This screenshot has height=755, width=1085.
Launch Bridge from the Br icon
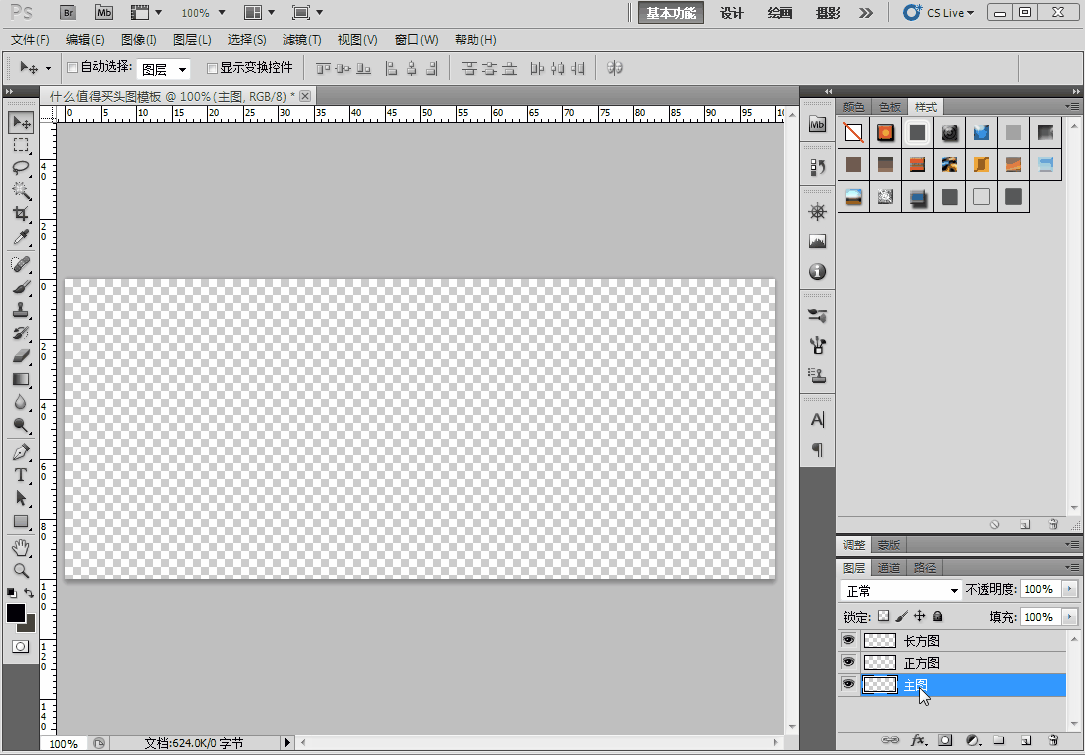pos(68,12)
